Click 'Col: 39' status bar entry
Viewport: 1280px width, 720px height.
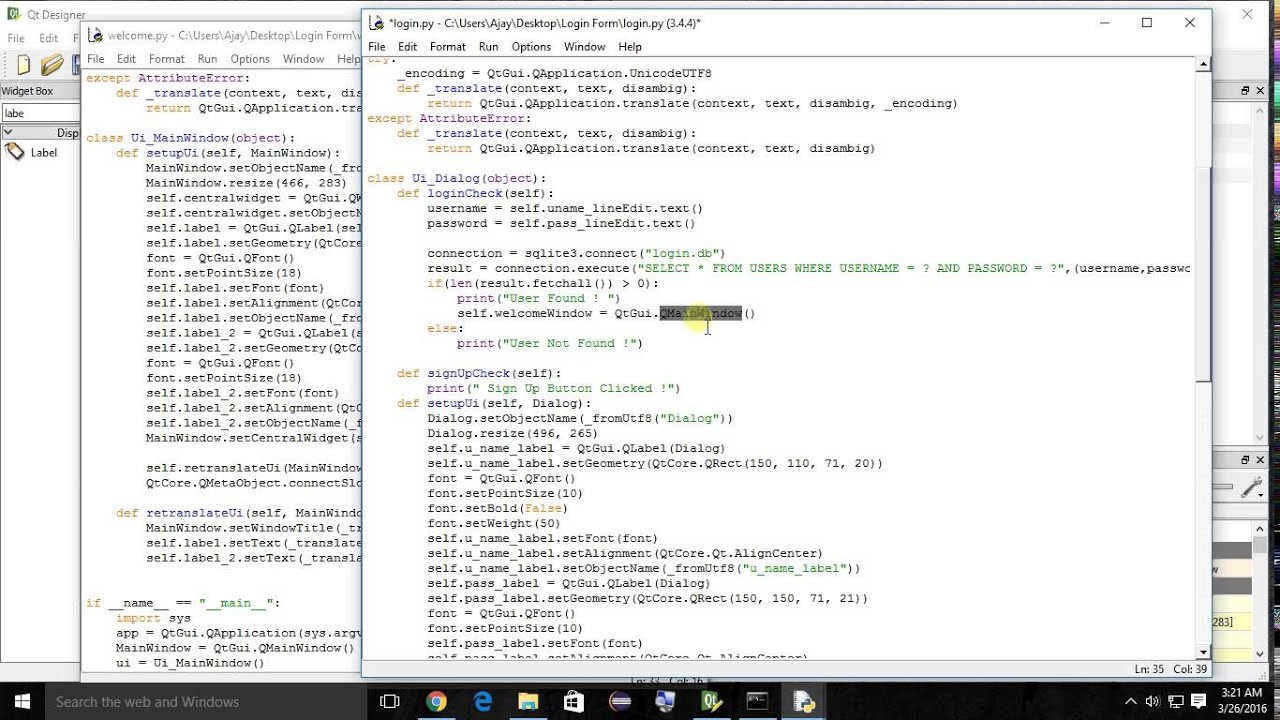pyautogui.click(x=1191, y=669)
